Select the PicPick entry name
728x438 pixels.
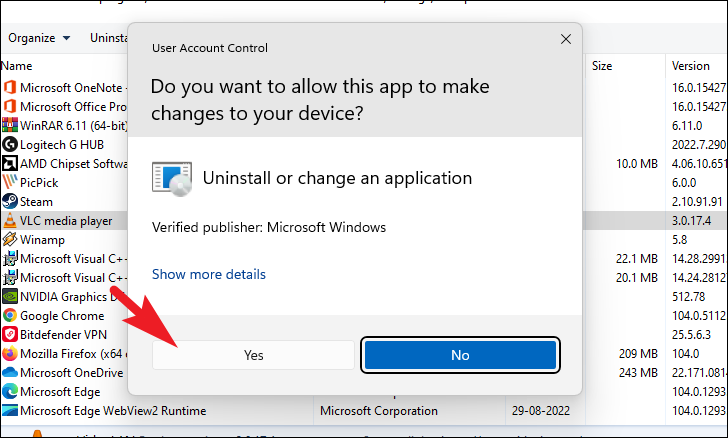pyautogui.click(x=39, y=183)
